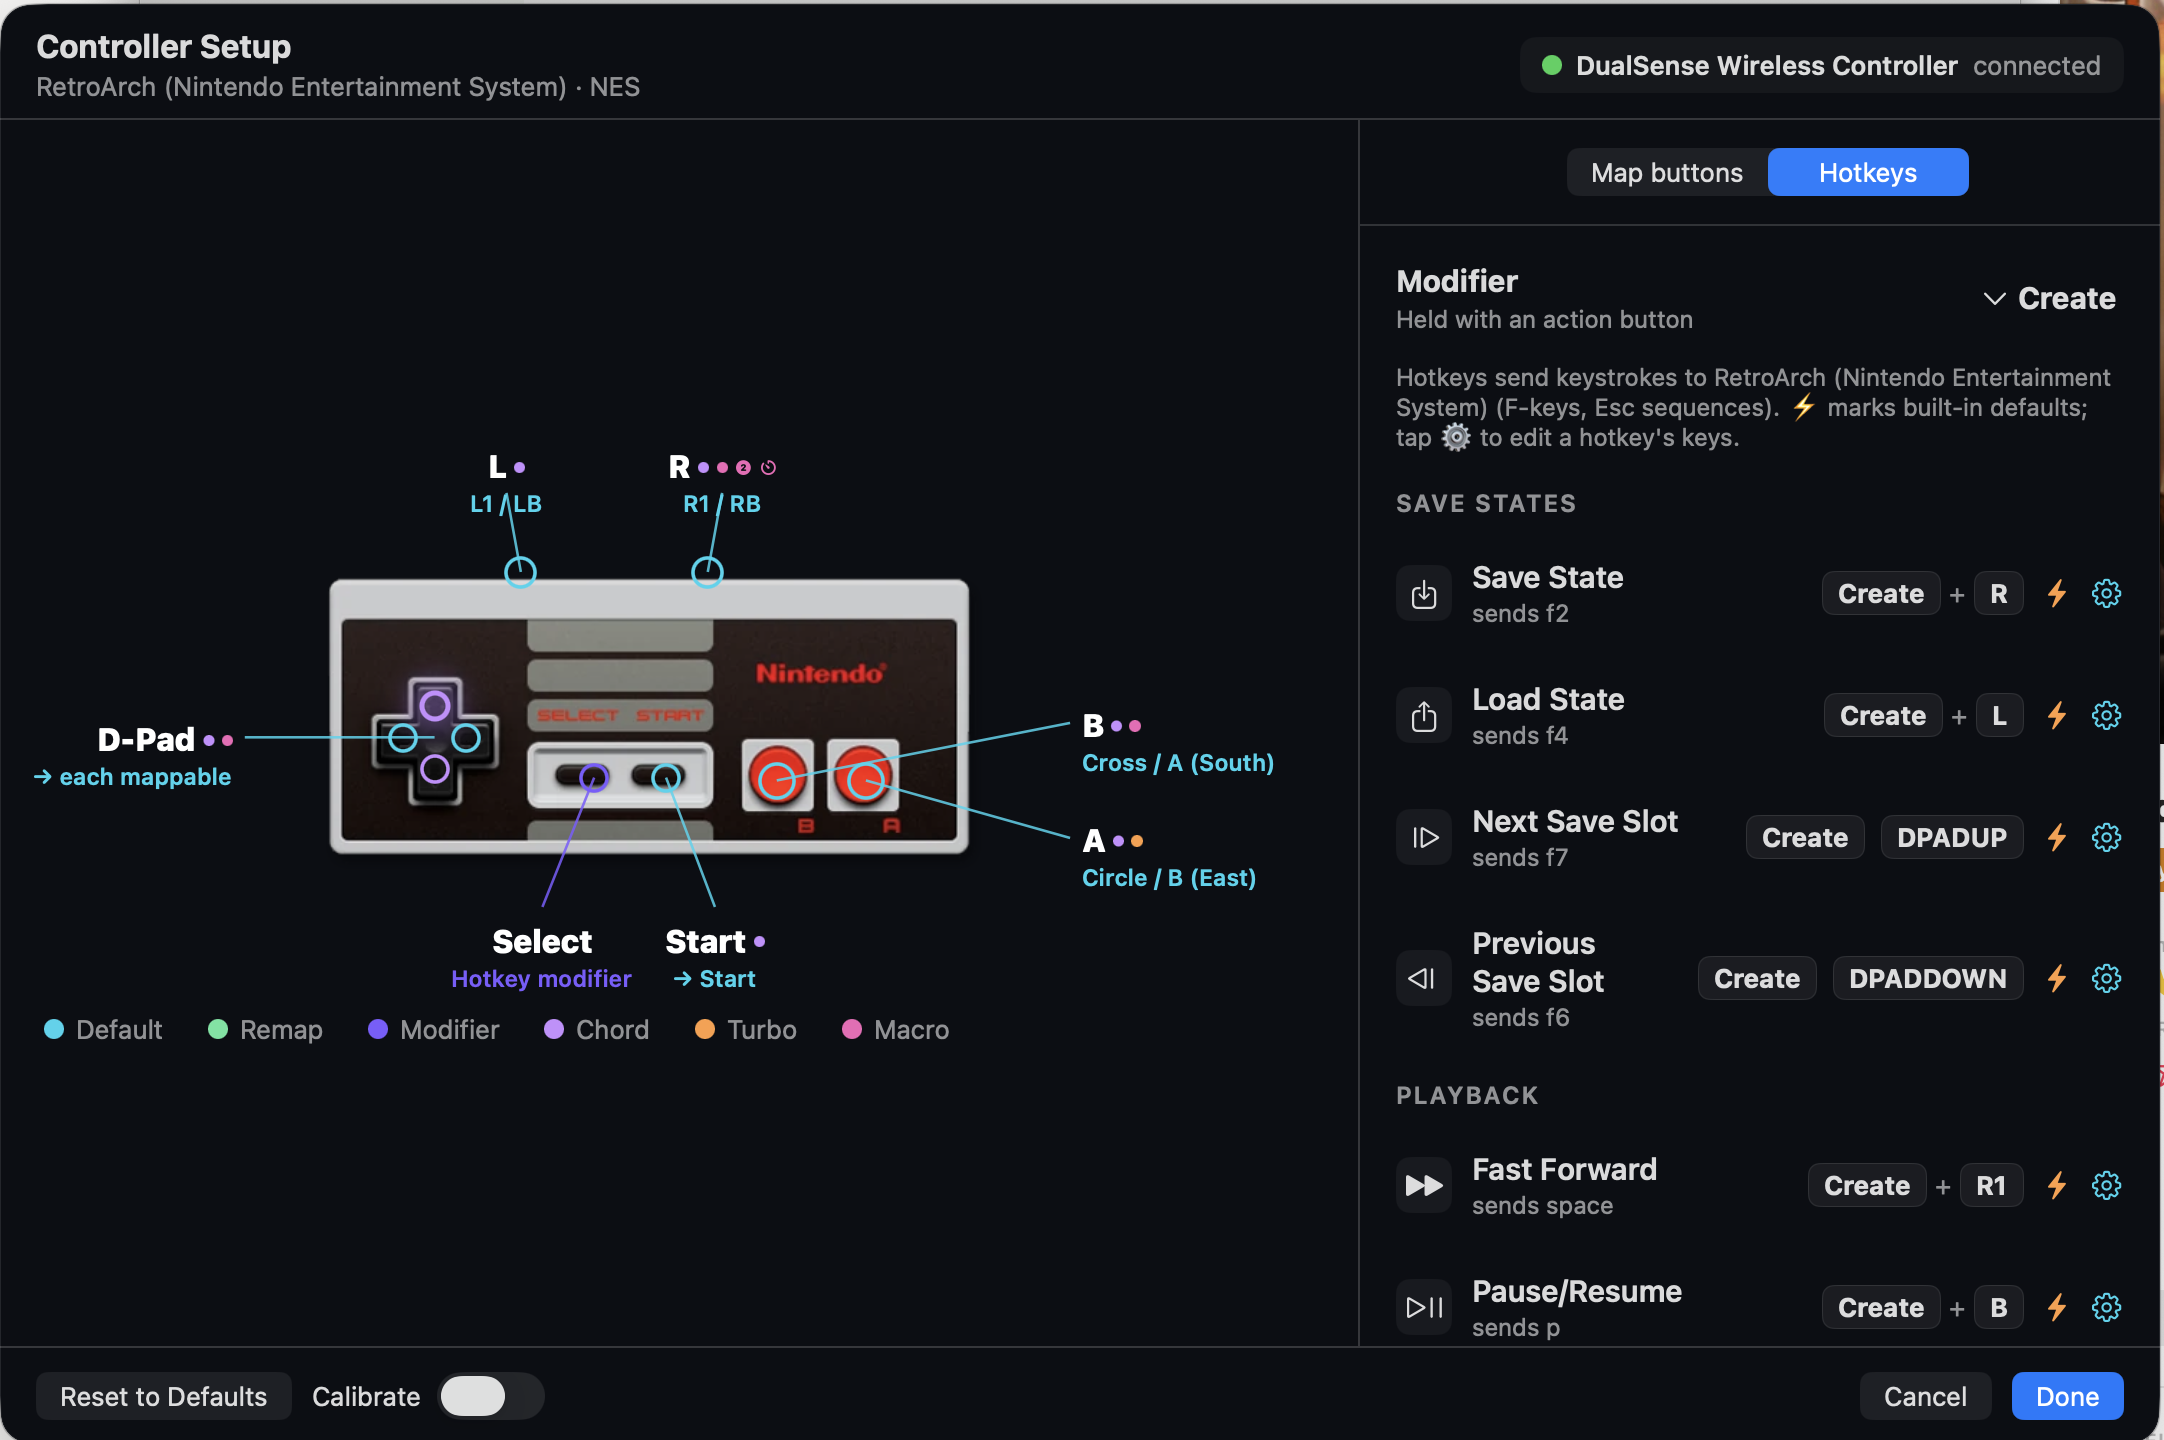The width and height of the screenshot is (2164, 1440).
Task: Click the Pause/Resume lightning icon
Action: click(2057, 1308)
